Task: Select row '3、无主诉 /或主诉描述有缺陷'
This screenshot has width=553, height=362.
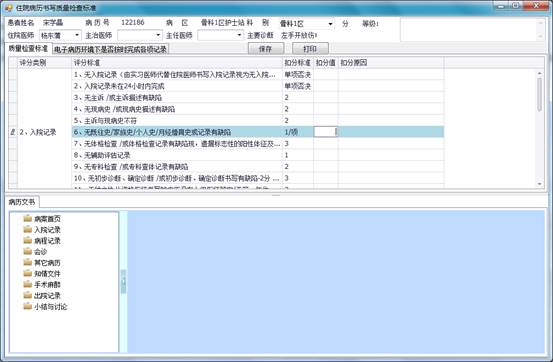Action: tap(177, 97)
